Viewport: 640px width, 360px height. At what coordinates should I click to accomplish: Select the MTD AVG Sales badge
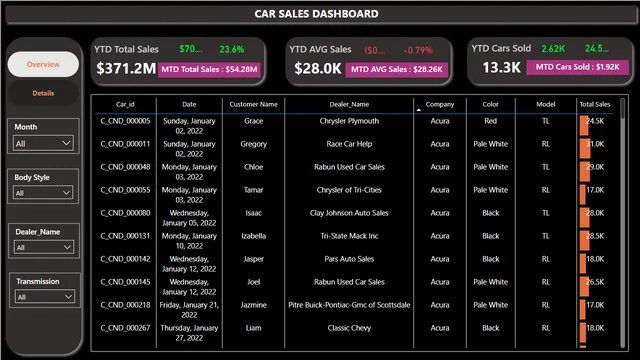coord(397,69)
